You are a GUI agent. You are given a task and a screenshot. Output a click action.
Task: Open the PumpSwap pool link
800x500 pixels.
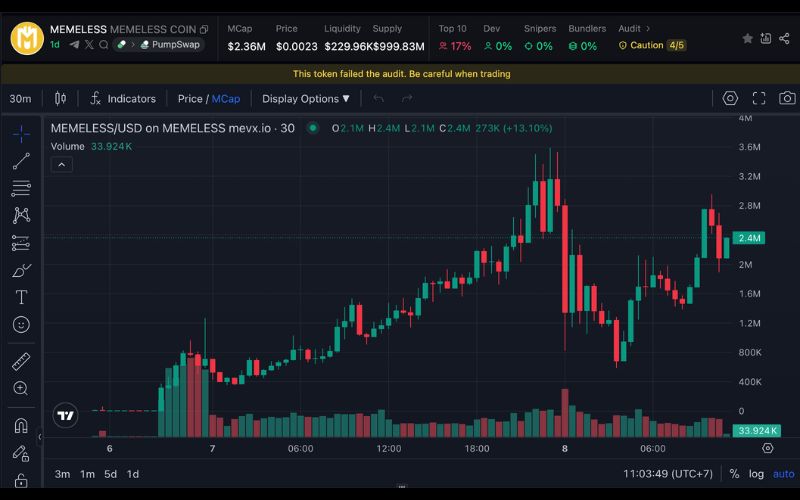pyautogui.click(x=170, y=44)
